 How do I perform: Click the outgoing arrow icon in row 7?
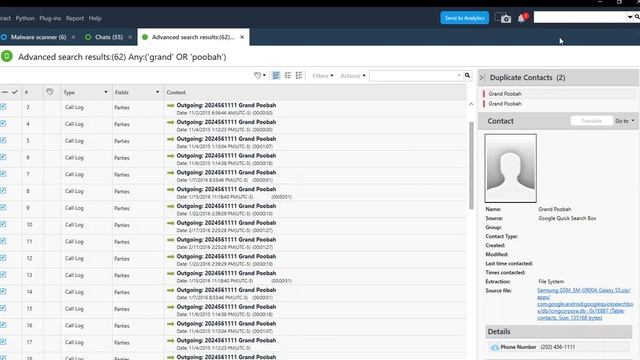coord(171,173)
